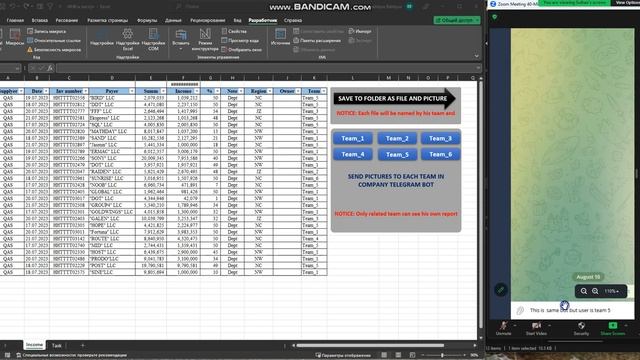
Task: Open the Date column filter dropdown
Action: tap(46, 91)
